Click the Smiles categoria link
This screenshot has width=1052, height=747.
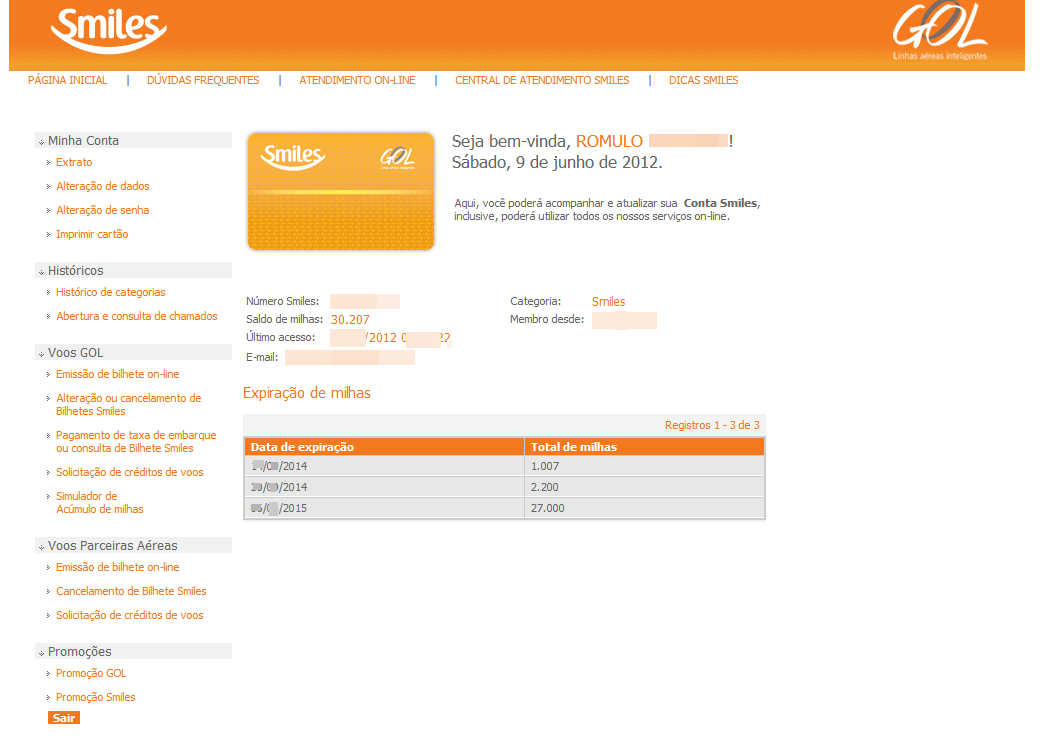609,302
